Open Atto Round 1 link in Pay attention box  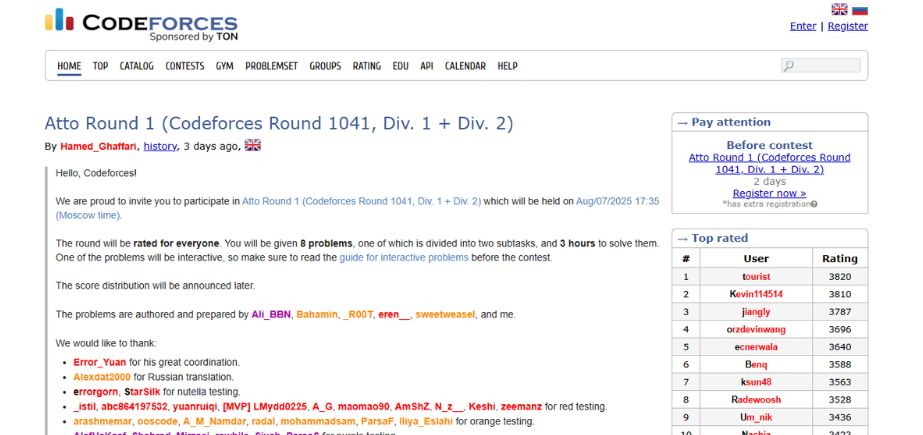point(769,164)
